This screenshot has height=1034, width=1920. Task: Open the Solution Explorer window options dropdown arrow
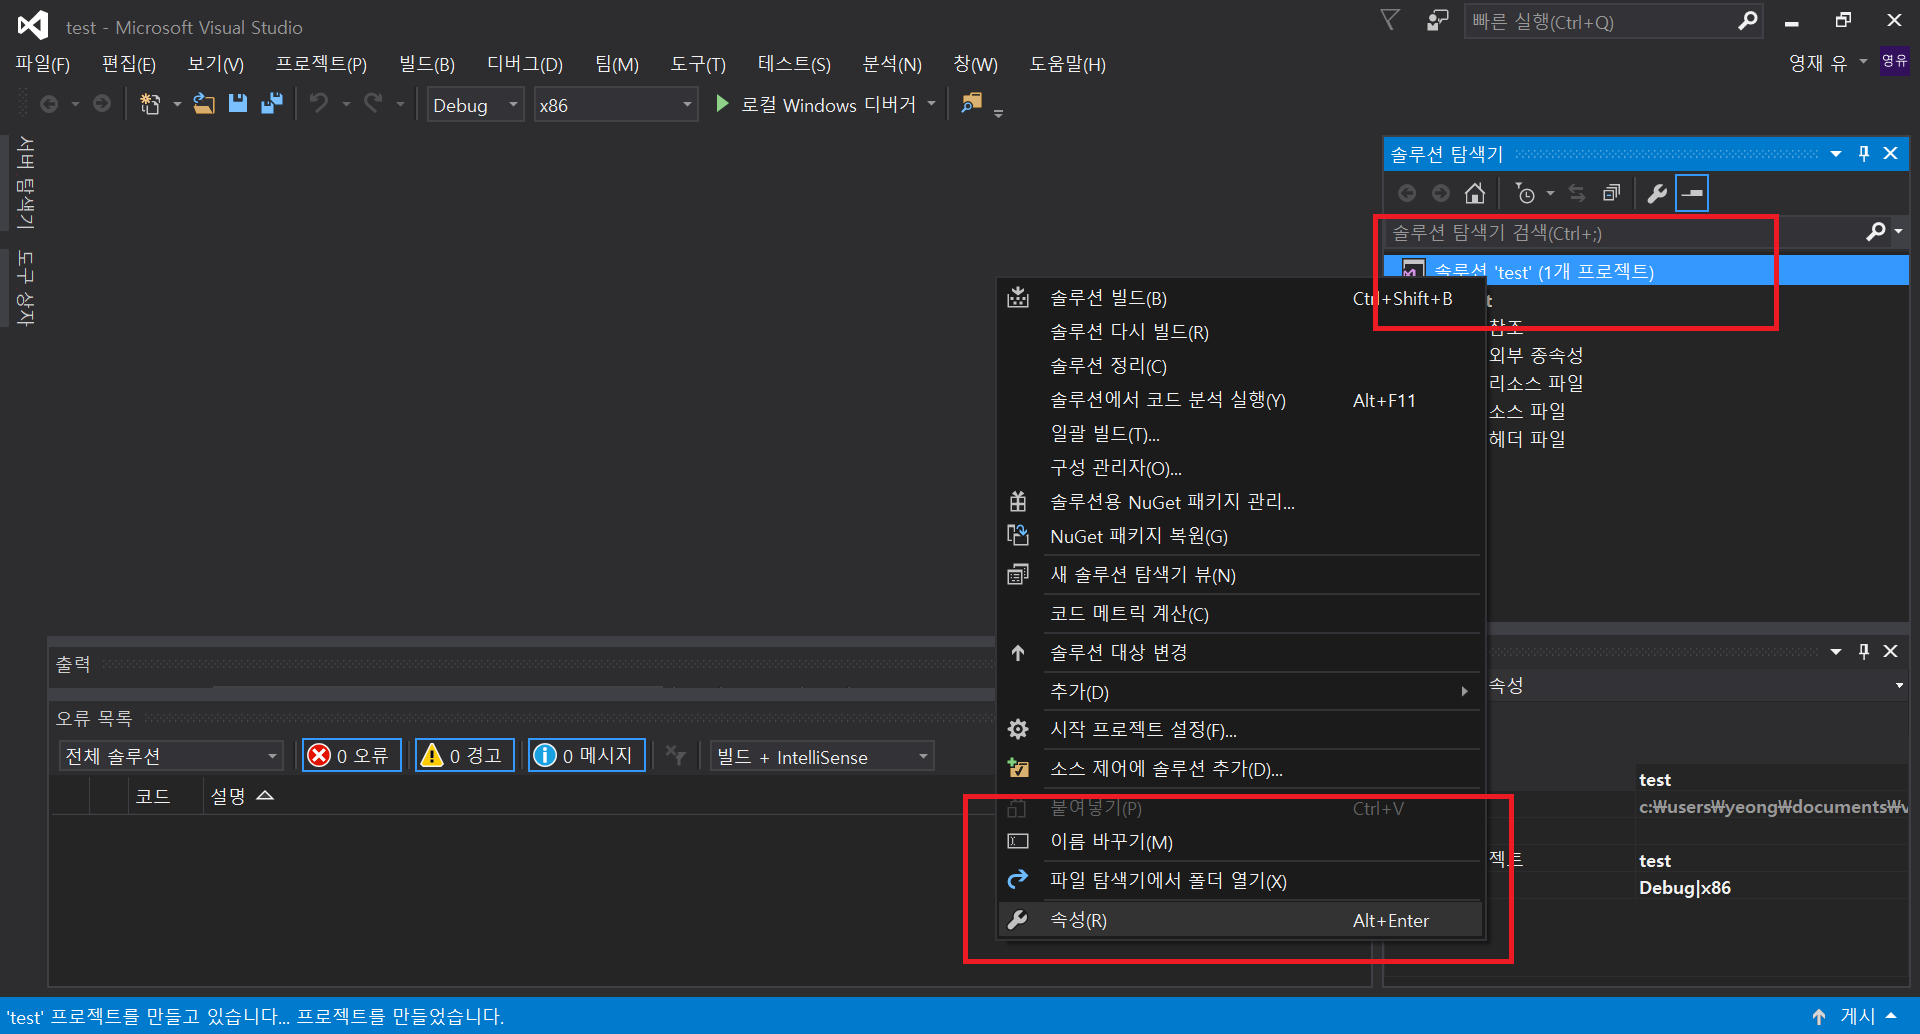[x=1836, y=153]
